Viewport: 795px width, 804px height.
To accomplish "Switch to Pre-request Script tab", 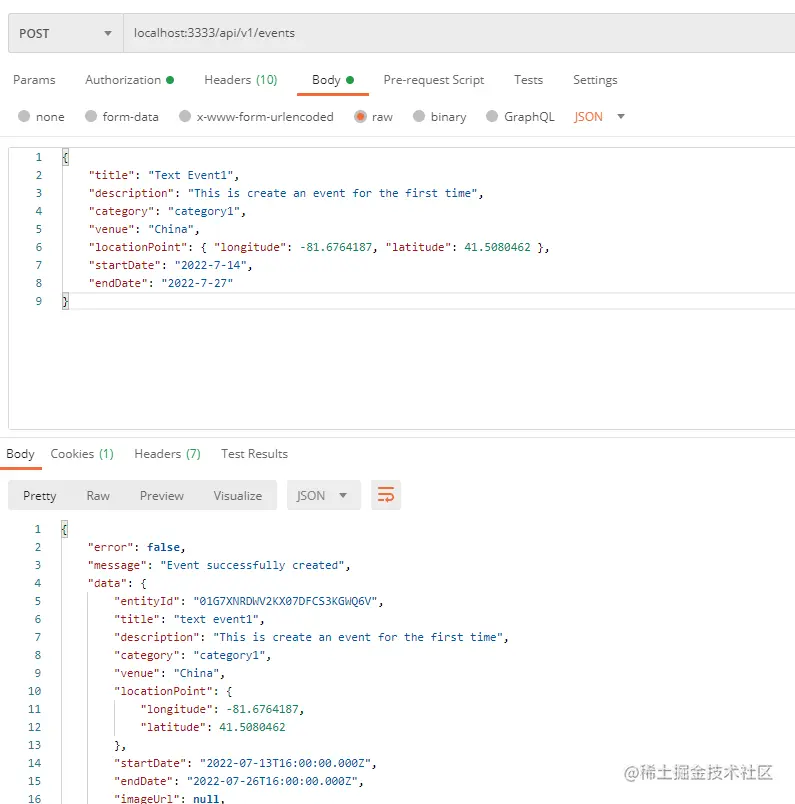I will click(433, 80).
